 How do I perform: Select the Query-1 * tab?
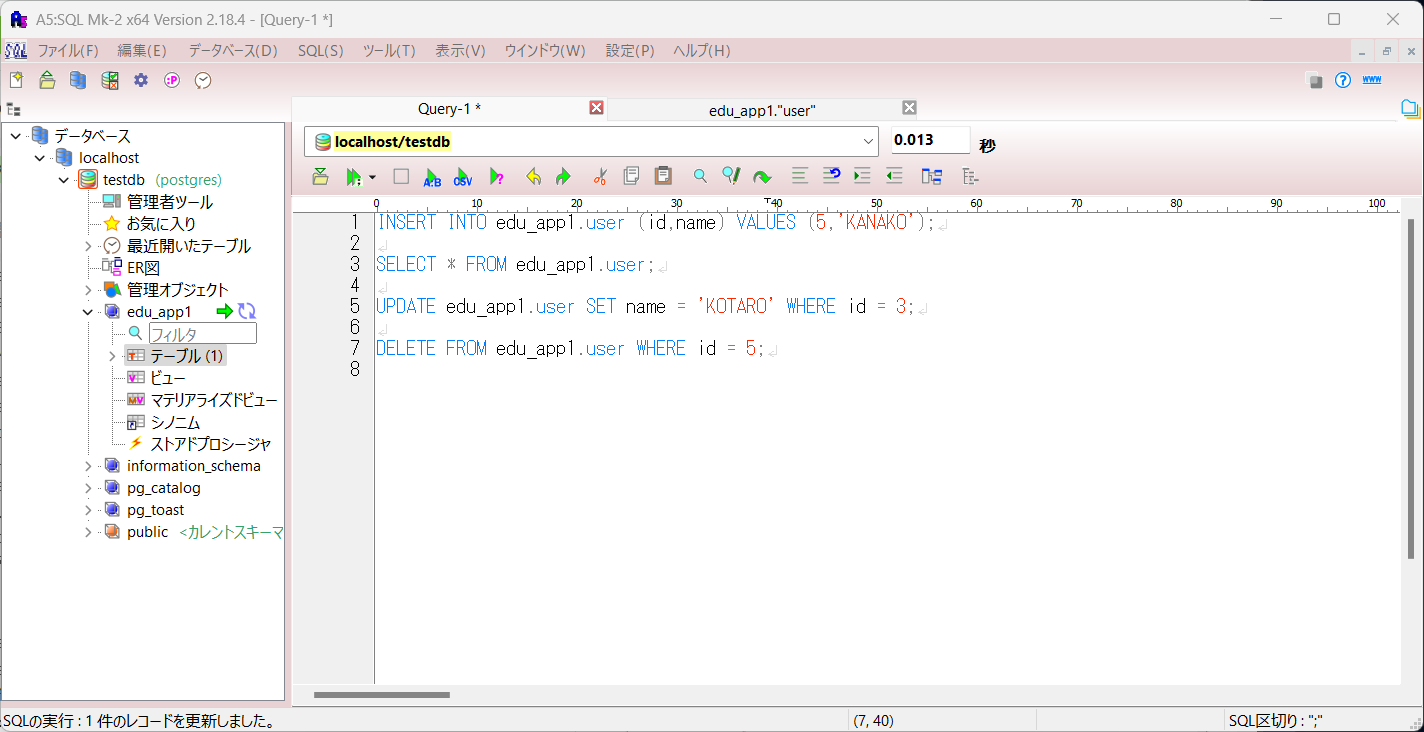click(x=449, y=108)
